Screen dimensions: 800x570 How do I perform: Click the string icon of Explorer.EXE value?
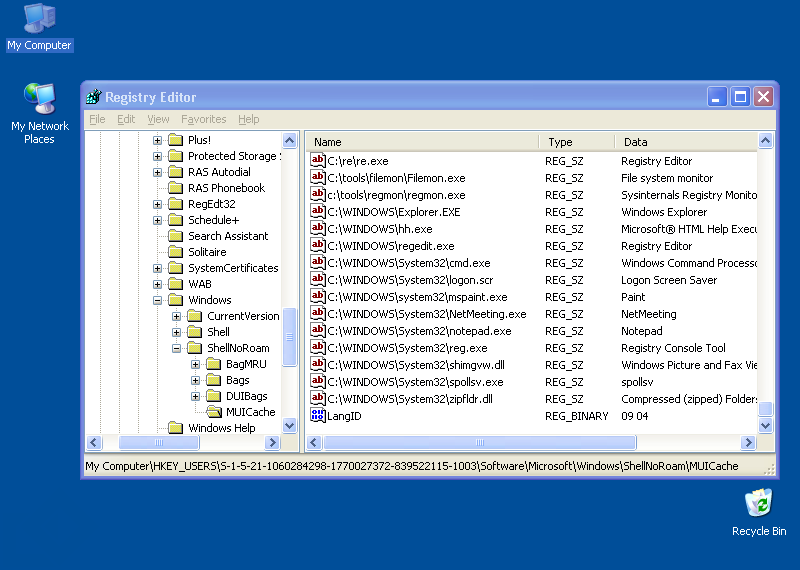[x=317, y=211]
